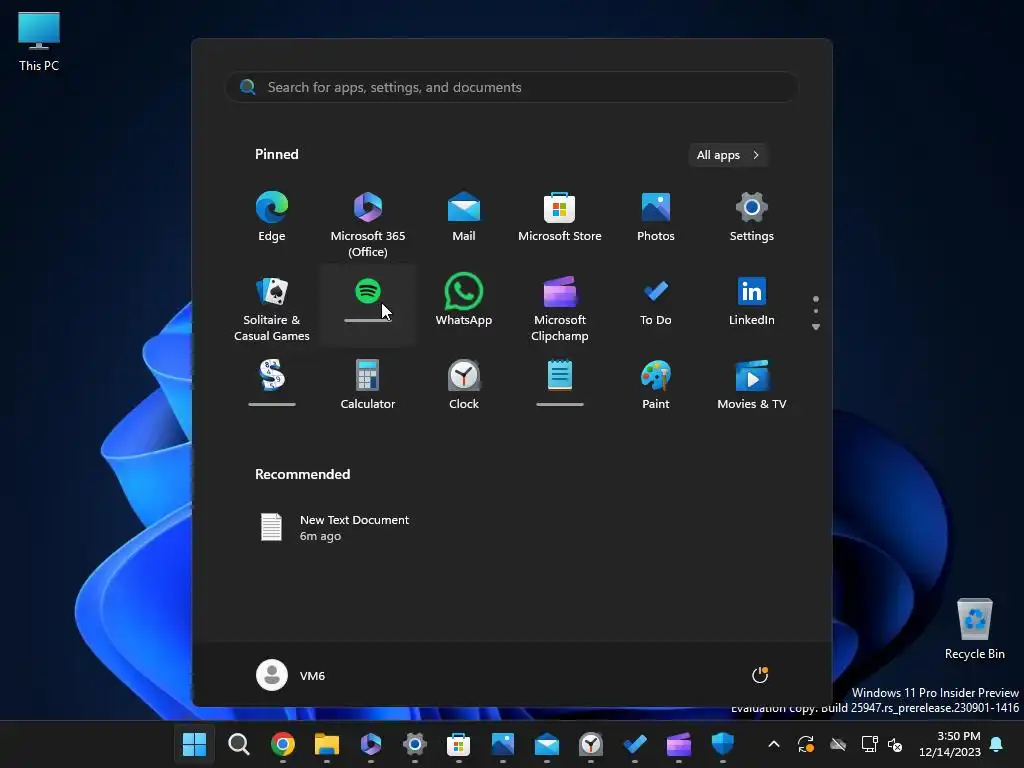
Task: Open Clipchamp from the taskbar
Action: 679,744
